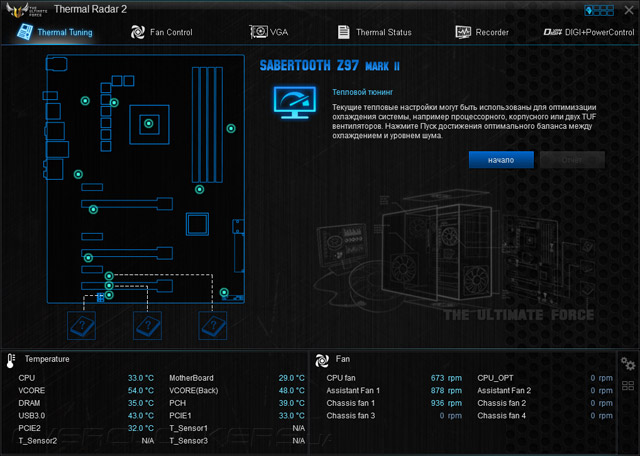The image size is (640, 456).
Task: Click the CPU_OPT fan label
Action: pyautogui.click(x=496, y=378)
